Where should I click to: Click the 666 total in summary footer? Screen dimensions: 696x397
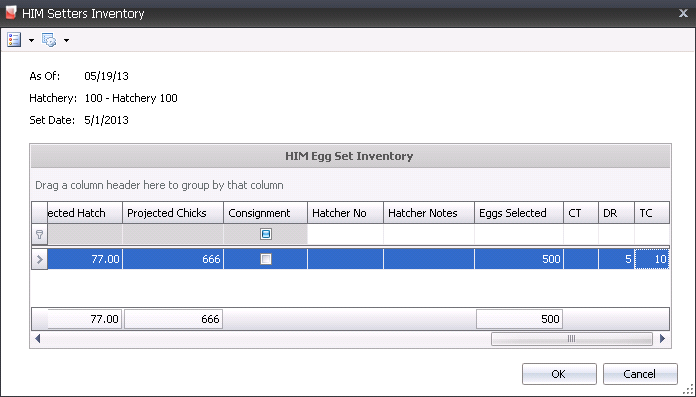click(173, 319)
